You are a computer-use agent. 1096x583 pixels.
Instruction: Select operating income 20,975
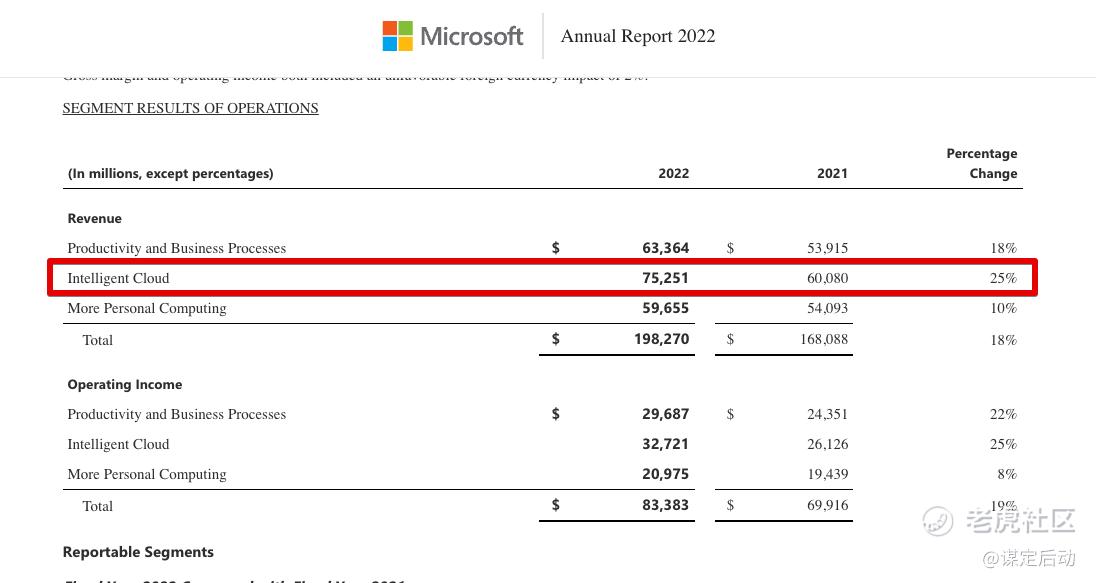point(665,475)
